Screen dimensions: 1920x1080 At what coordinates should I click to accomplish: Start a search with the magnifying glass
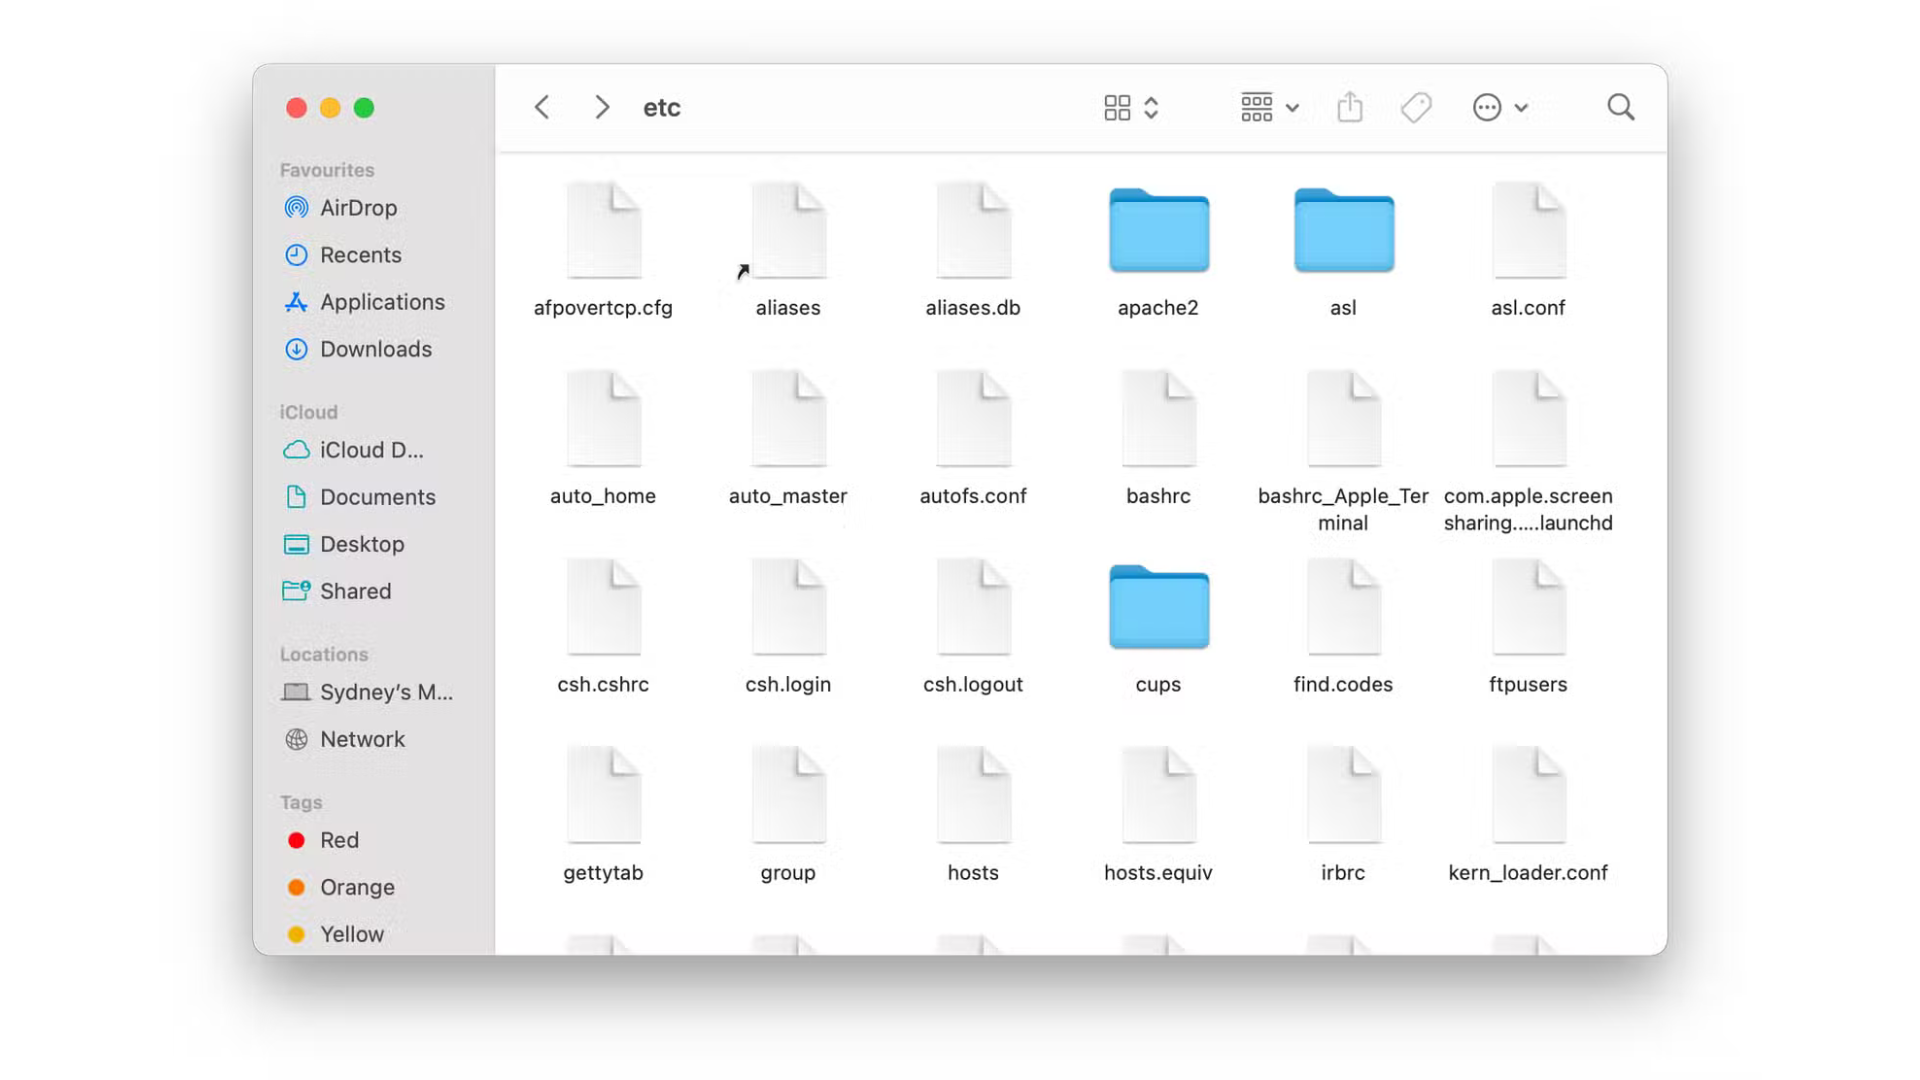(1620, 106)
